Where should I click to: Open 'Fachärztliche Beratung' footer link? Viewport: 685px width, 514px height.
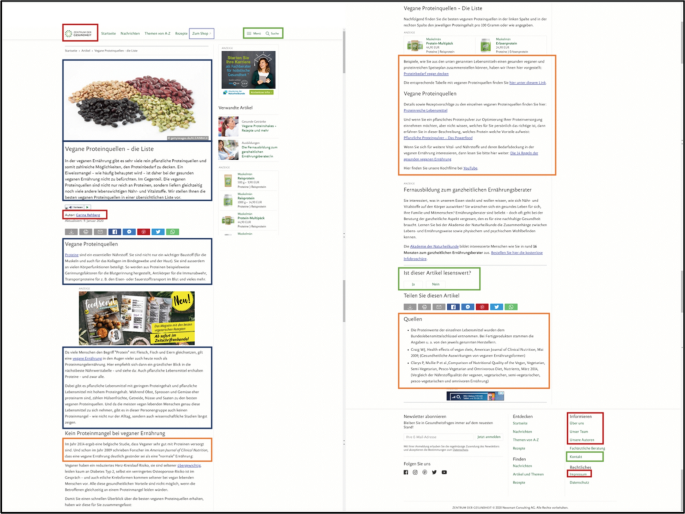click(587, 448)
